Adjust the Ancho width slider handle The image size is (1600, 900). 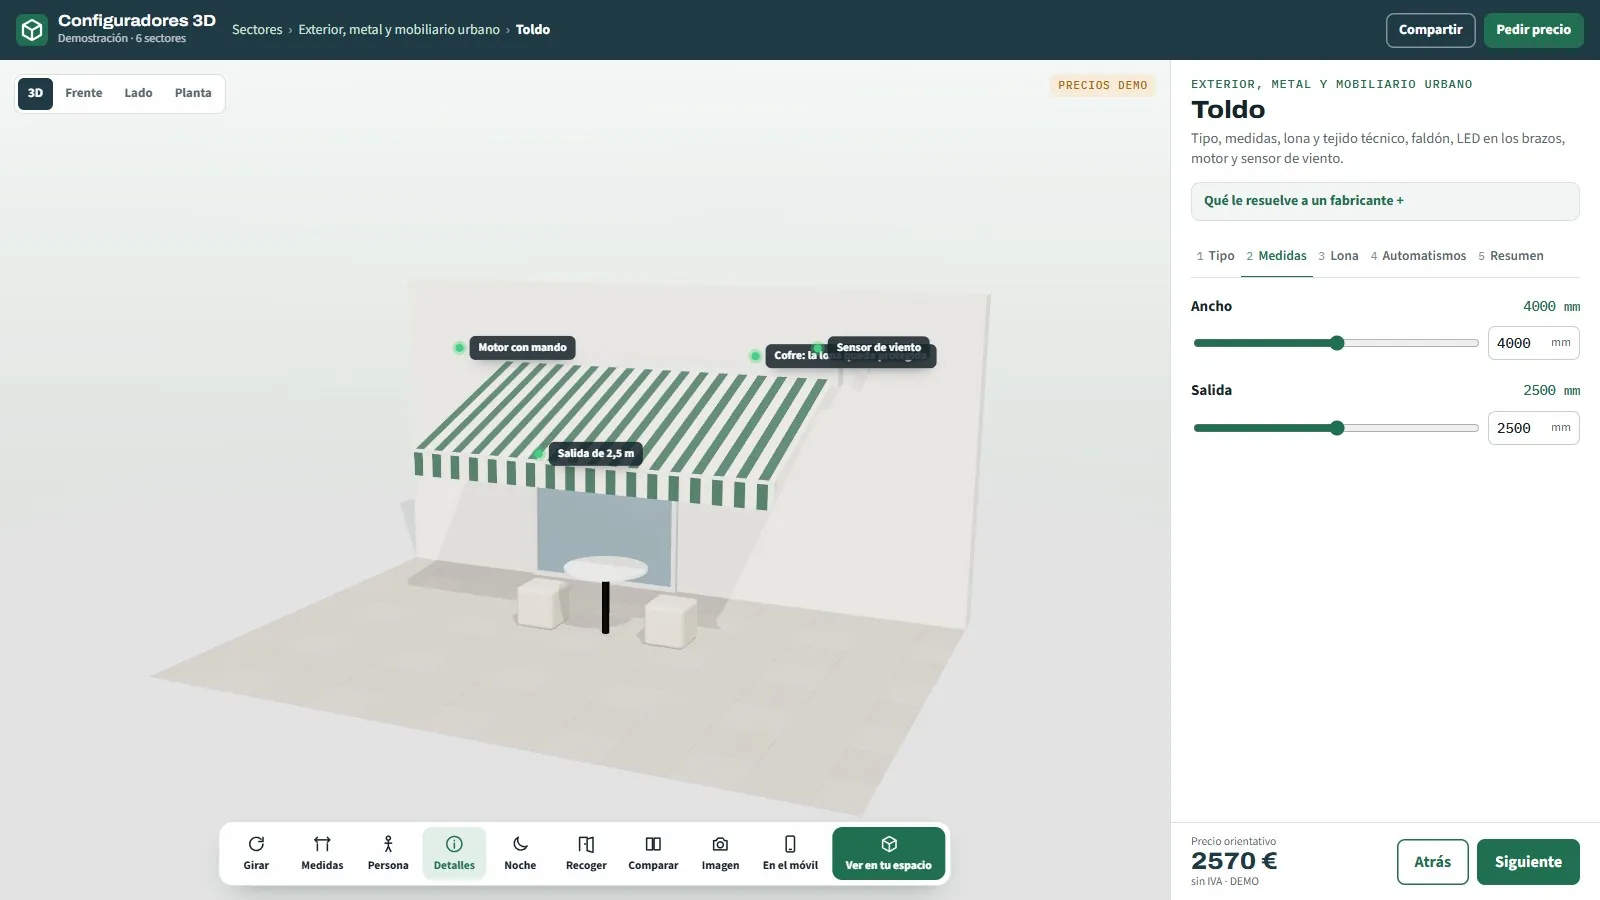[x=1337, y=343]
